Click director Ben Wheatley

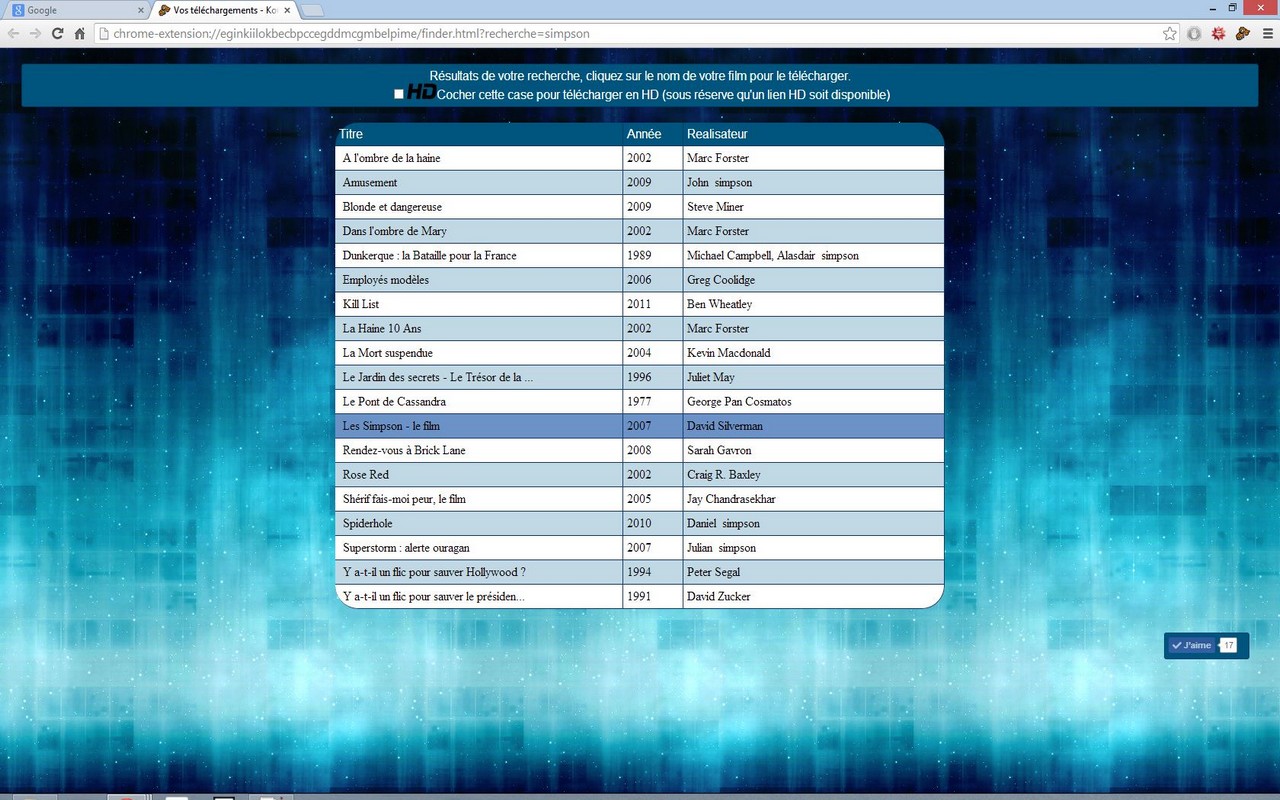click(720, 304)
